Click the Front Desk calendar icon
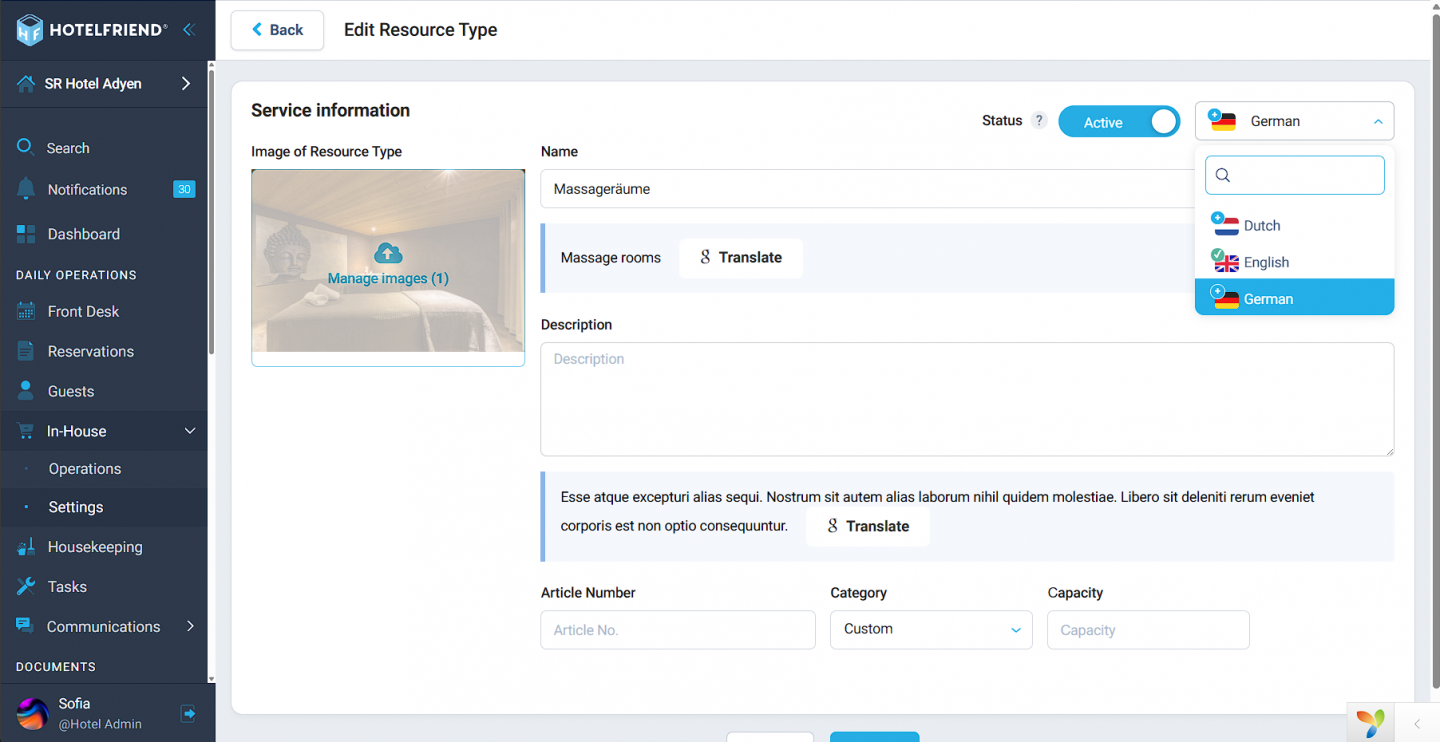This screenshot has height=742, width=1440. pyautogui.click(x=26, y=311)
